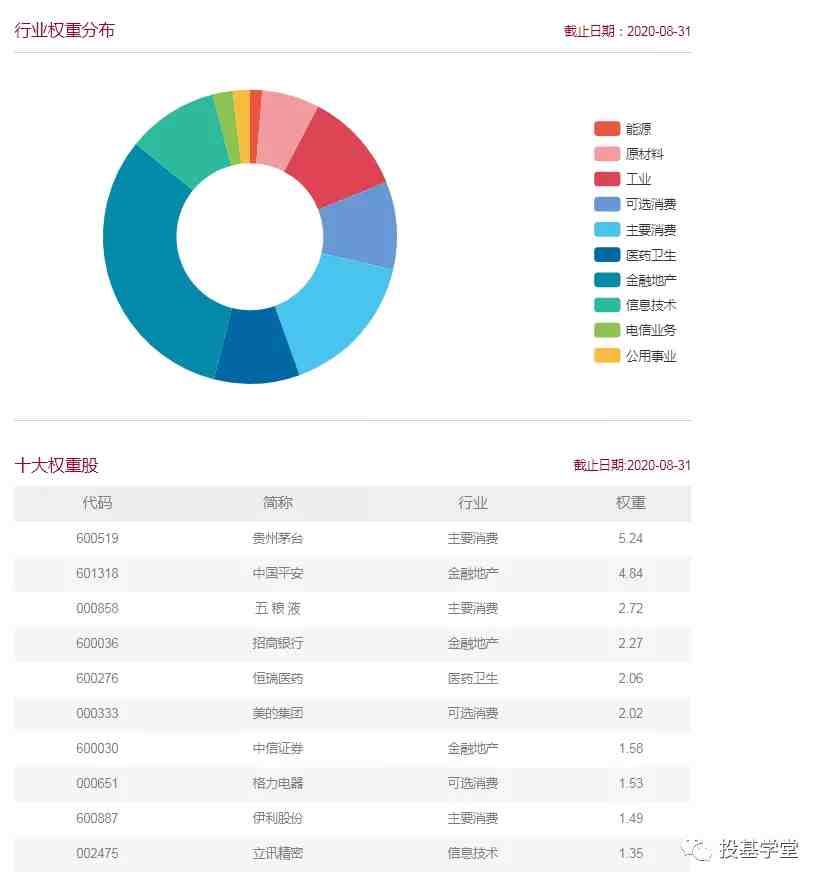Select the 伊利股份 name cell
Viewport: 825px width, 885px height.
278,818
